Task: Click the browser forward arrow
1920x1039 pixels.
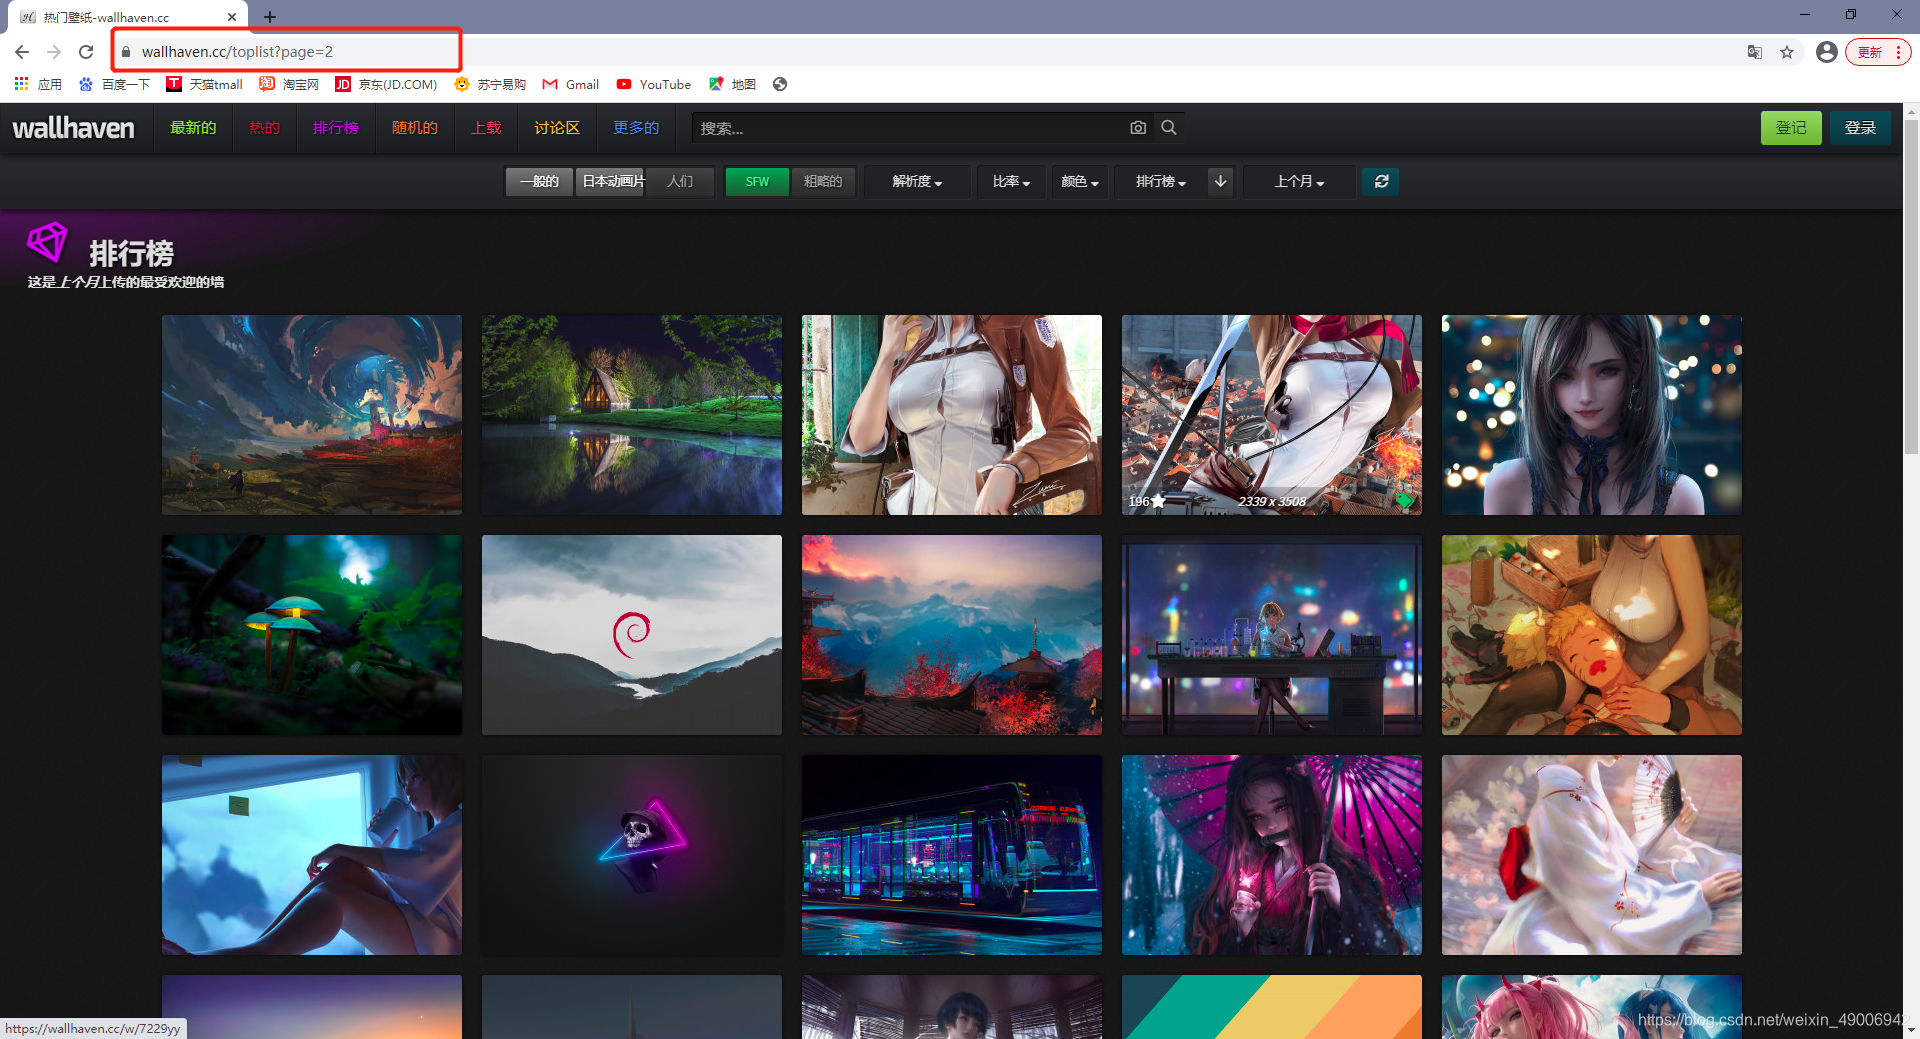Action: (54, 52)
